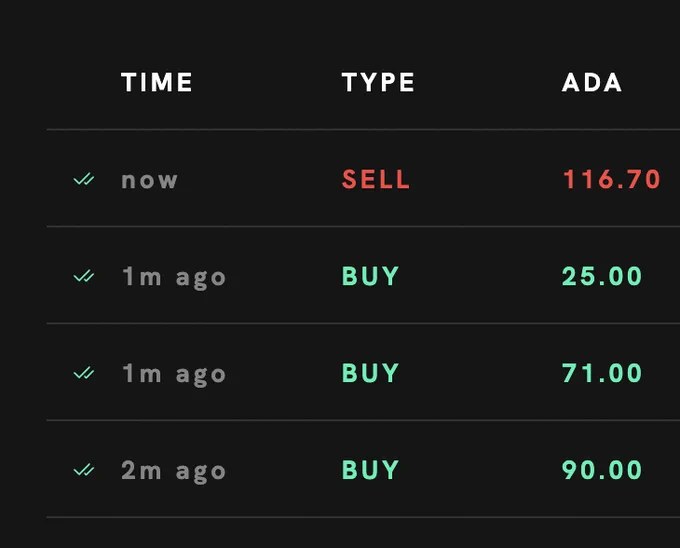
Task: Select the 'now' timestamp
Action: point(149,180)
